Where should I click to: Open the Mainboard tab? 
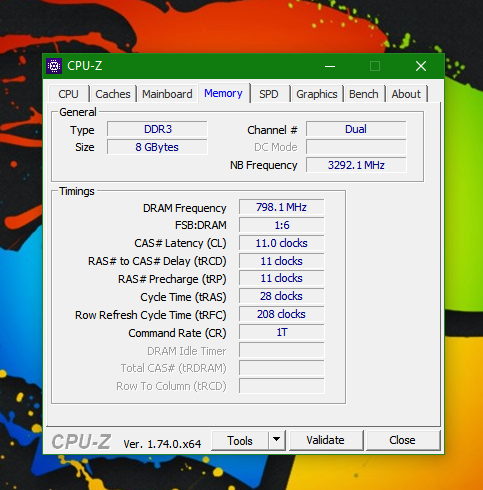(x=167, y=94)
